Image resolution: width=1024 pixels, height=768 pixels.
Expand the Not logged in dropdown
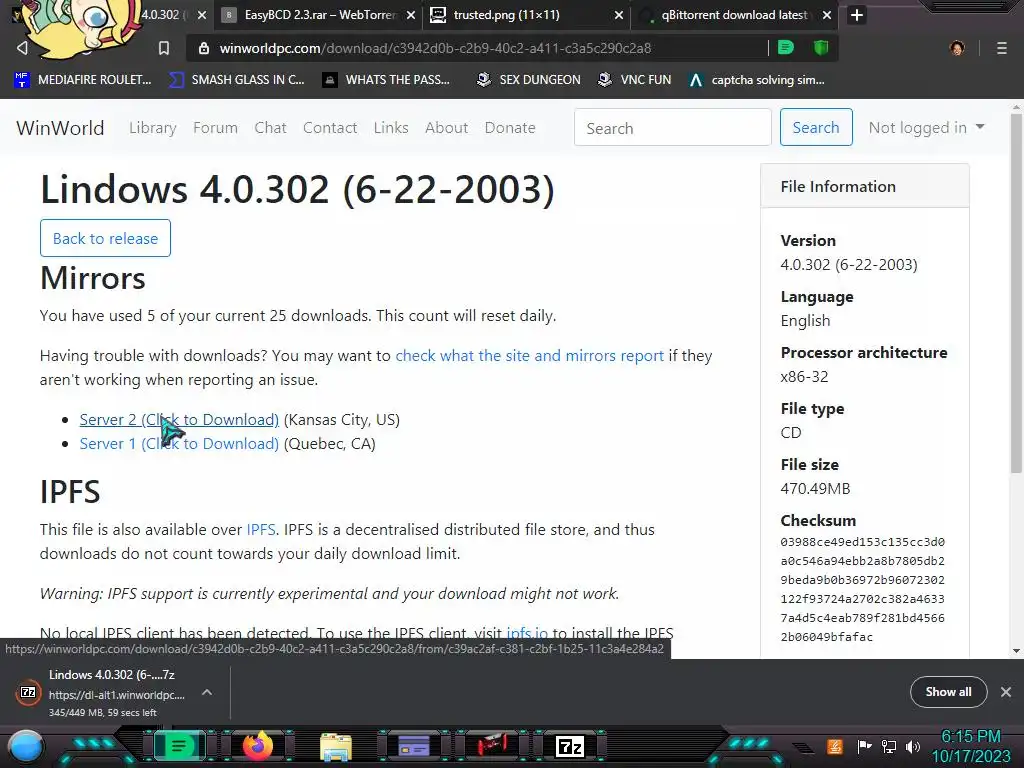tap(926, 127)
